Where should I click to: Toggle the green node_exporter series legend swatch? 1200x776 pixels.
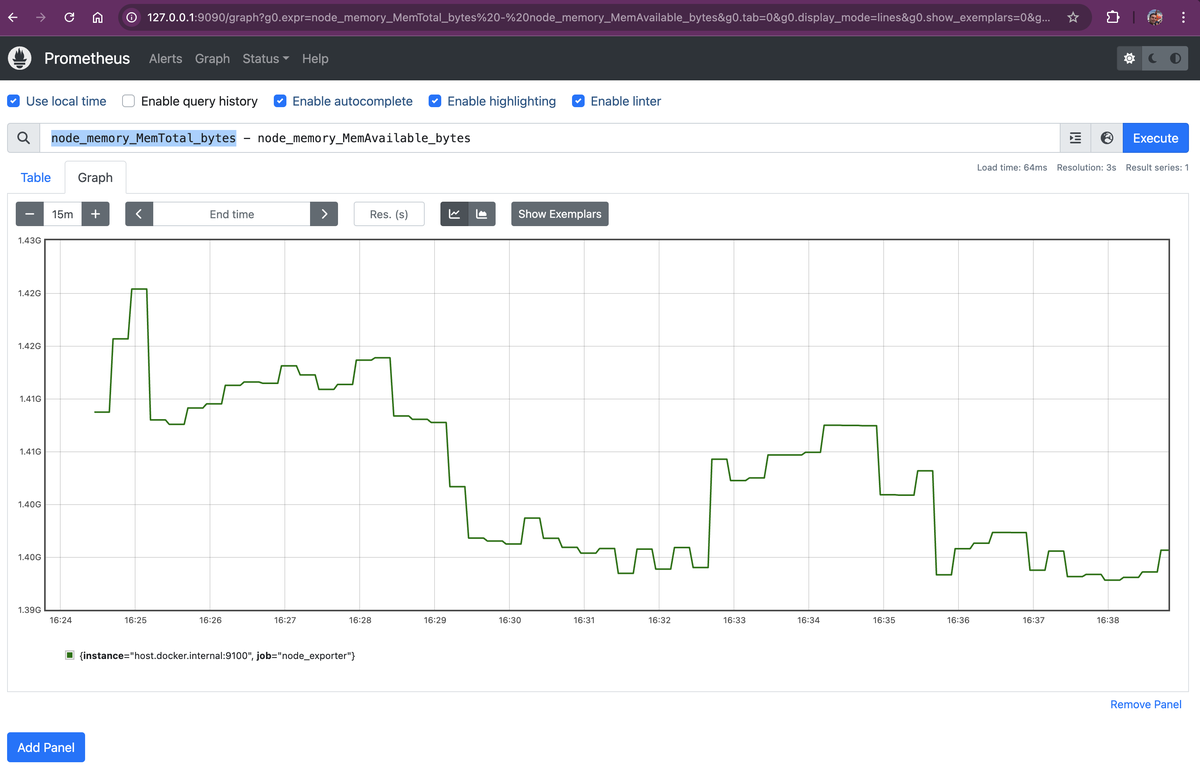tap(70, 655)
